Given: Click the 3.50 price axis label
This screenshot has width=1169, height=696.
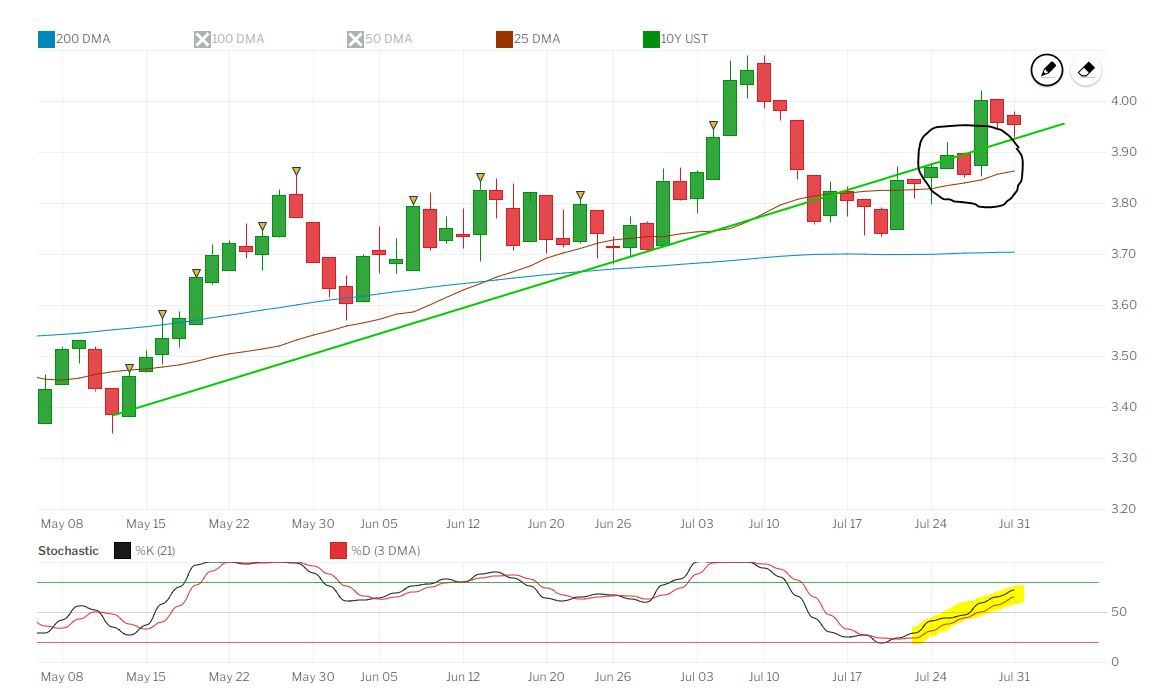Looking at the screenshot, I should coord(1124,355).
